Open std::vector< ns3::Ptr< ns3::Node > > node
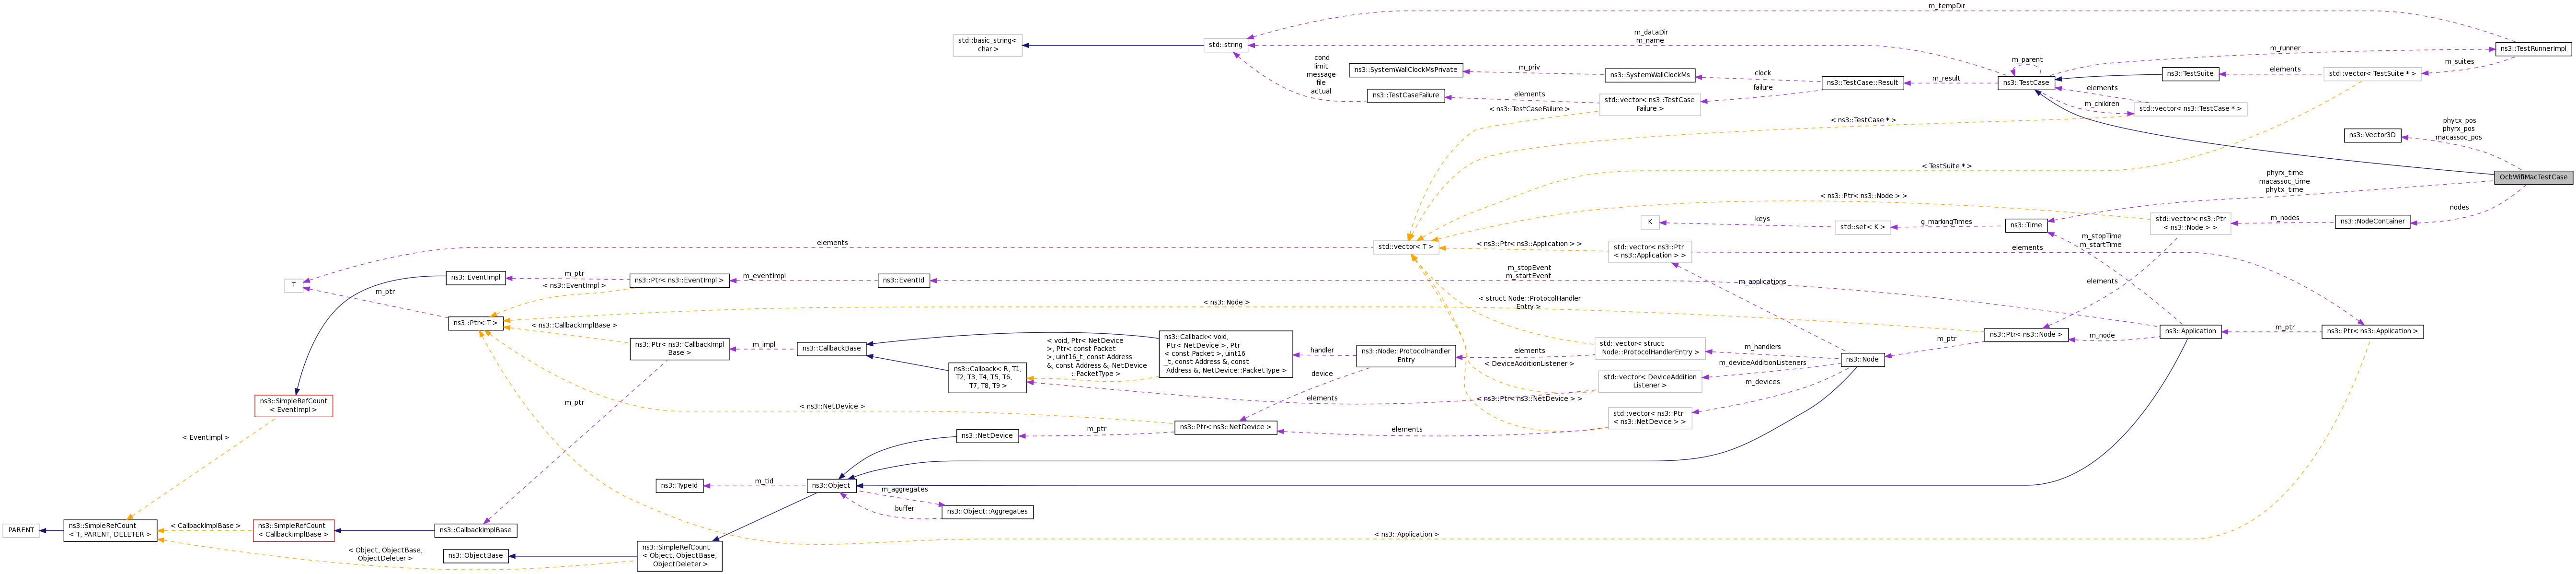Screen dimensions: 2576x574 [2190, 223]
